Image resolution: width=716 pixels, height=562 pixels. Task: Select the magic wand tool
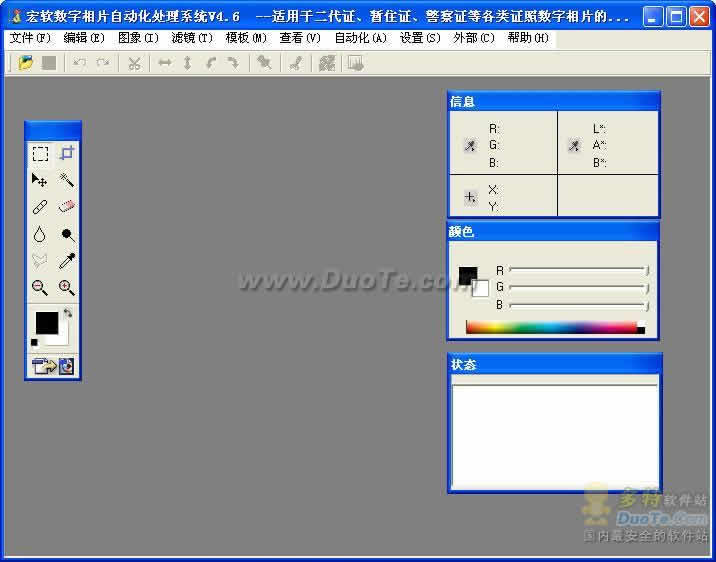coord(67,180)
